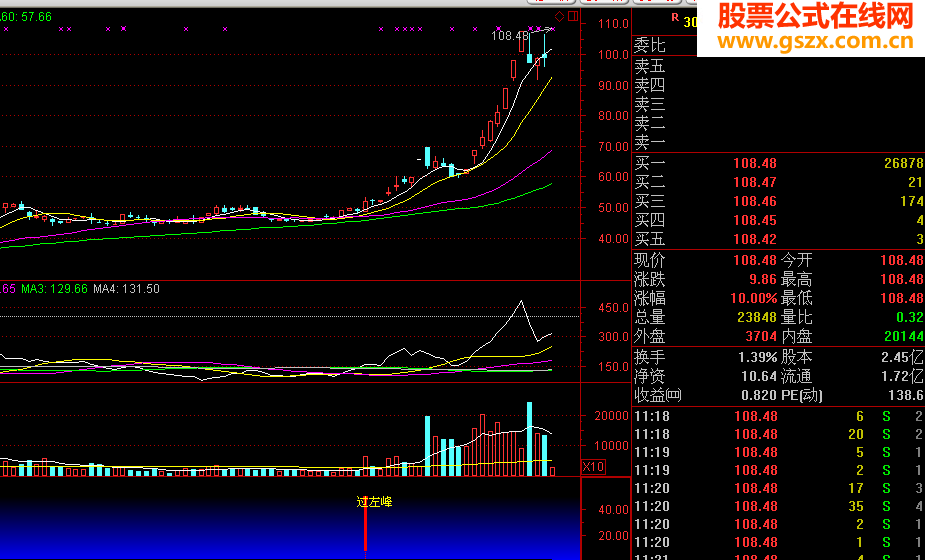Click the 总量 value 23848
Screen dimensions: 925x560
(757, 317)
